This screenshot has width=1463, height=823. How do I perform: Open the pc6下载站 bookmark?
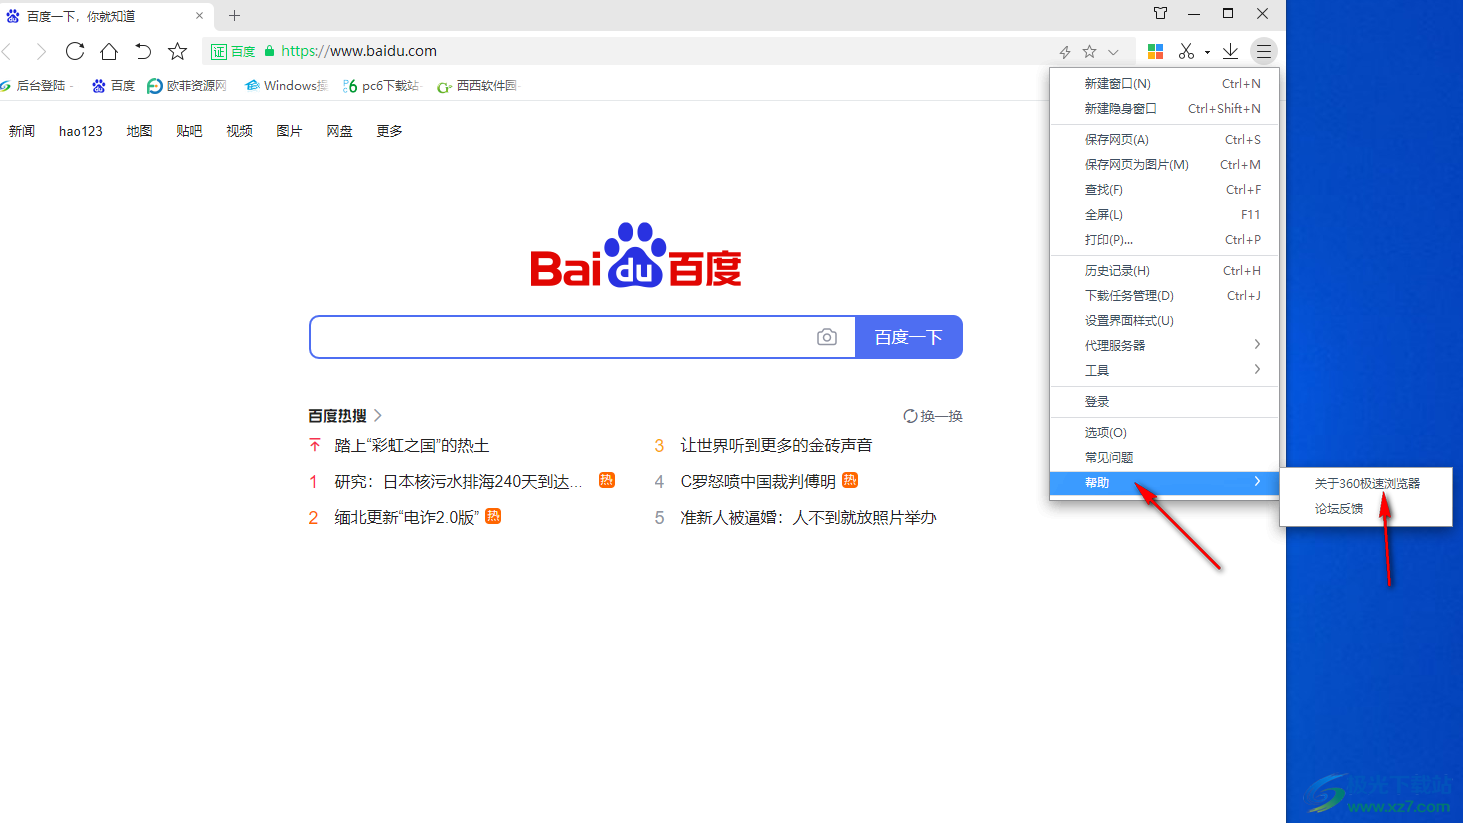tap(381, 86)
